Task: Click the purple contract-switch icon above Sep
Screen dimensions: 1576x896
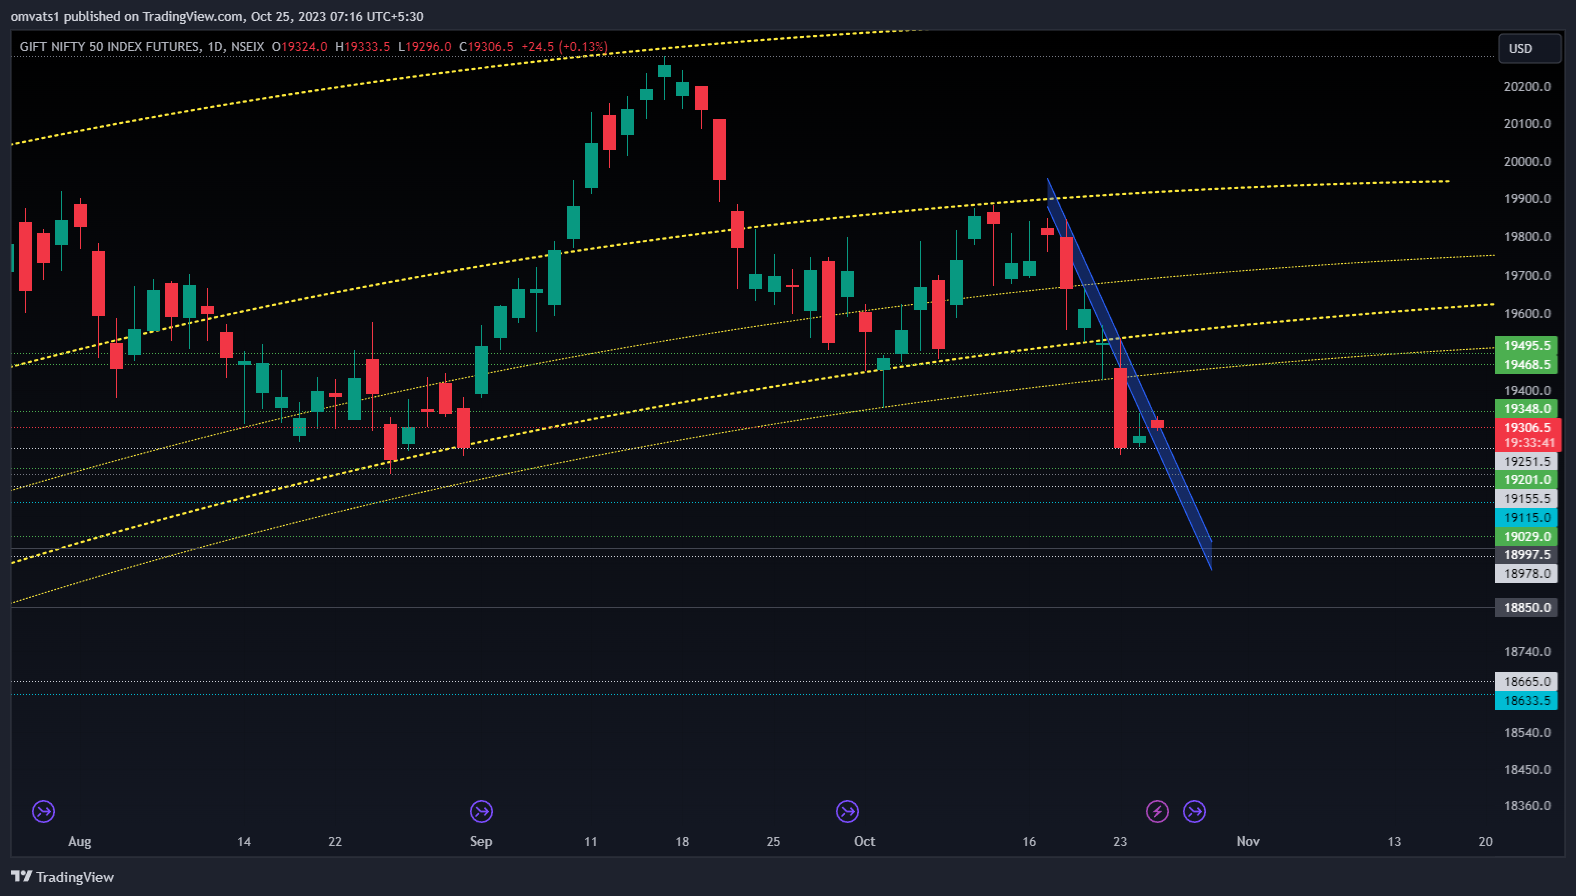Action: pyautogui.click(x=481, y=811)
